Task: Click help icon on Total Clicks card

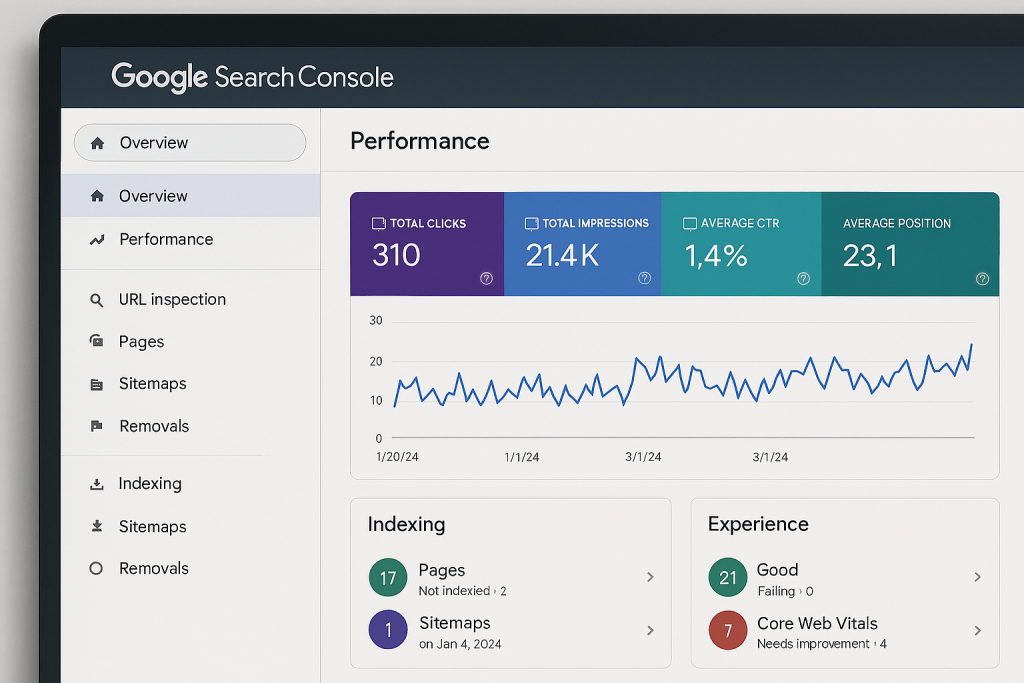Action: pyautogui.click(x=486, y=279)
